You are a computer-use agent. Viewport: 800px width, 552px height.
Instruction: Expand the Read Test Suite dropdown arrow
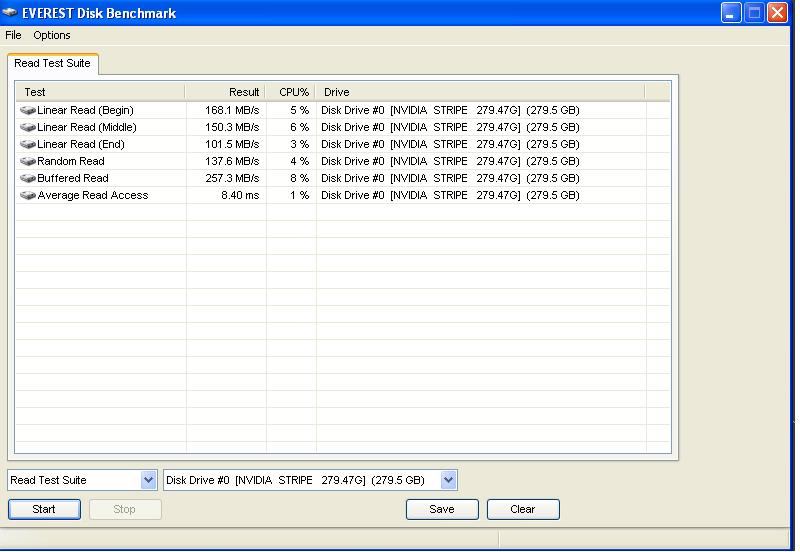(148, 480)
